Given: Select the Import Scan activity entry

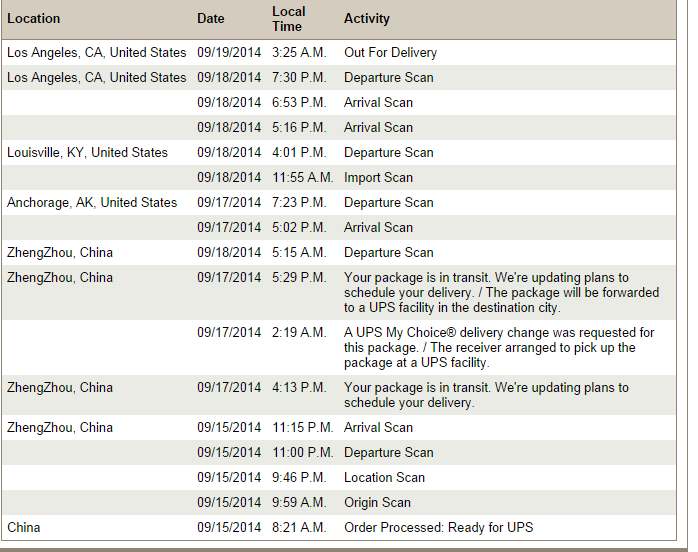Looking at the screenshot, I should pyautogui.click(x=378, y=178).
